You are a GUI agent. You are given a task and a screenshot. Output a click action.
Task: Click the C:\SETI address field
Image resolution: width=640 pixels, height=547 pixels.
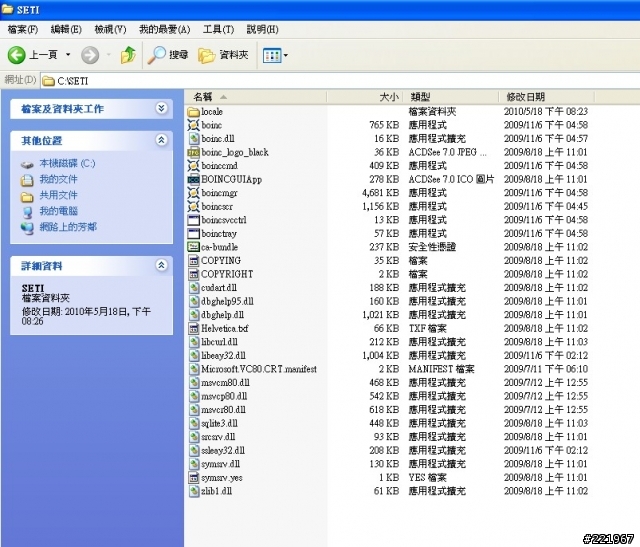click(341, 81)
